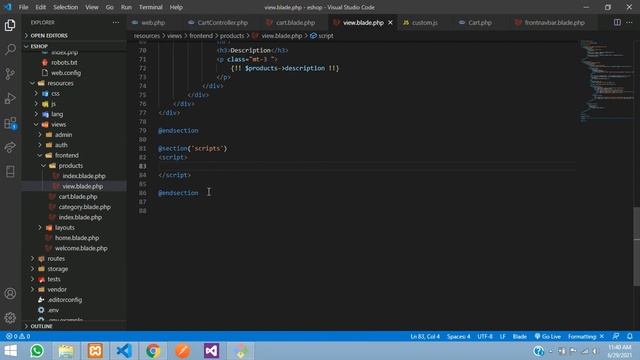Split the editor to the right
640x360 pixels.
click(617, 22)
